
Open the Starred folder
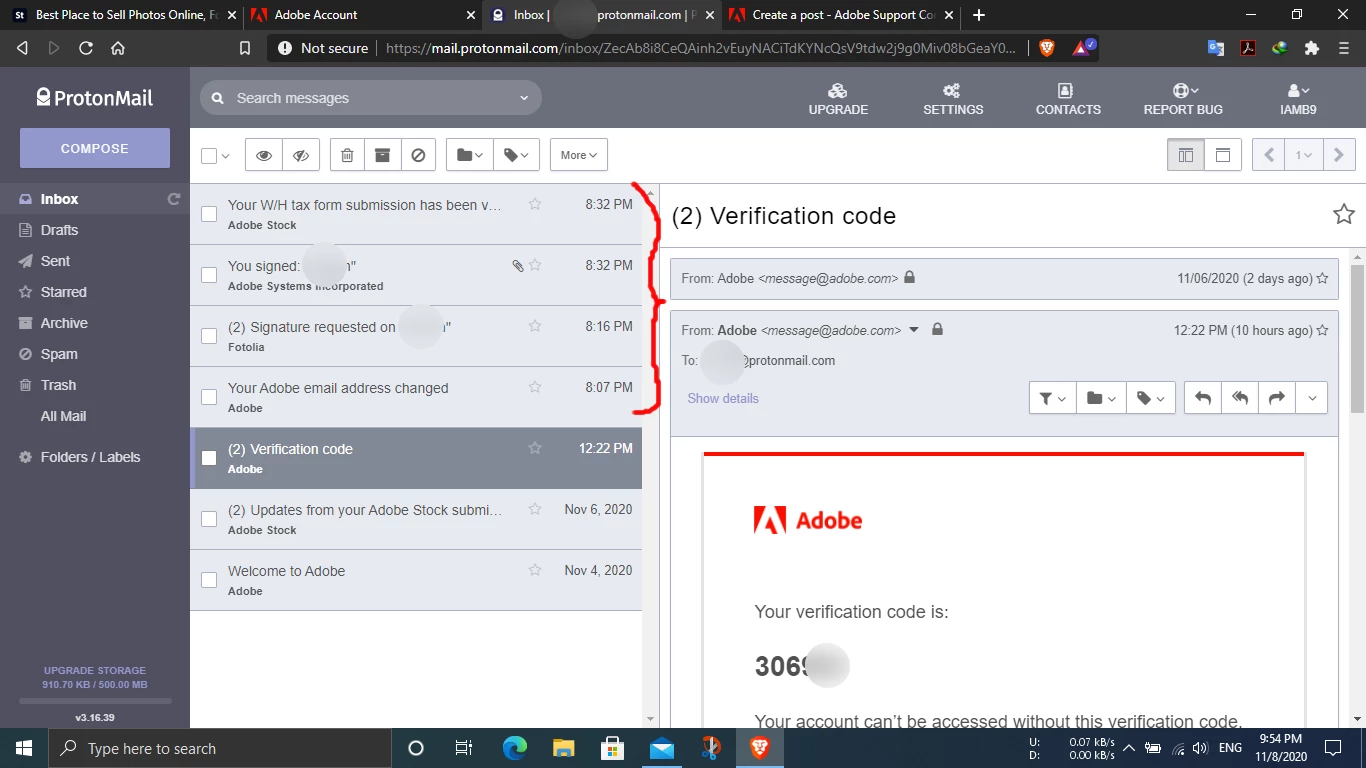63,292
